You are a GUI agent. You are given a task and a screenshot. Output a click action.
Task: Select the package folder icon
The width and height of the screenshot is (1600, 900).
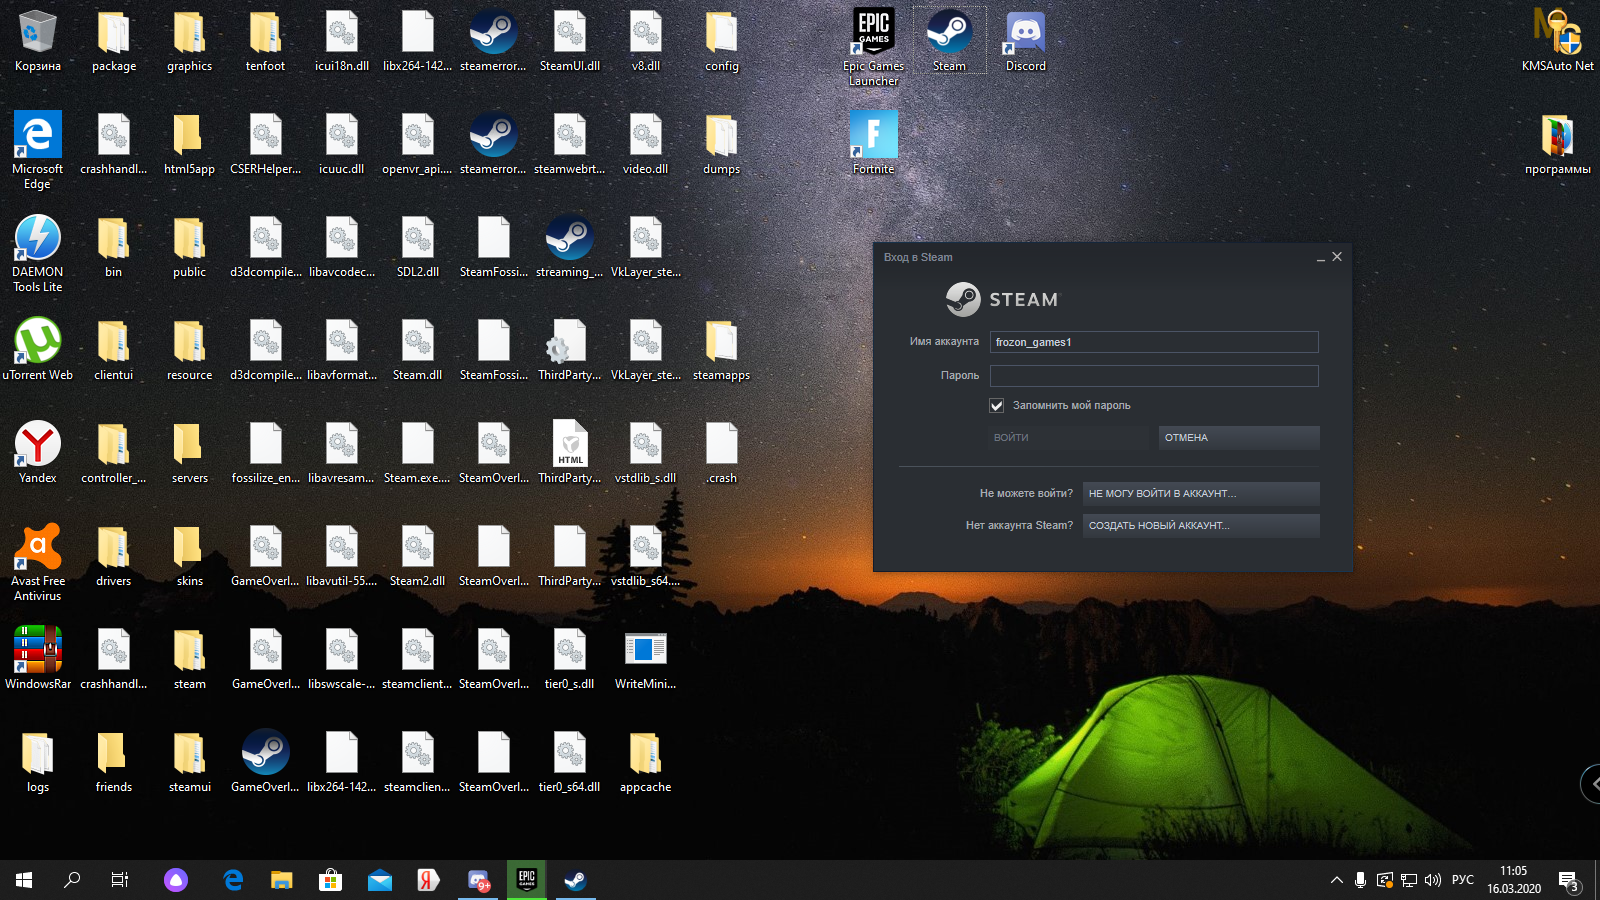(113, 41)
